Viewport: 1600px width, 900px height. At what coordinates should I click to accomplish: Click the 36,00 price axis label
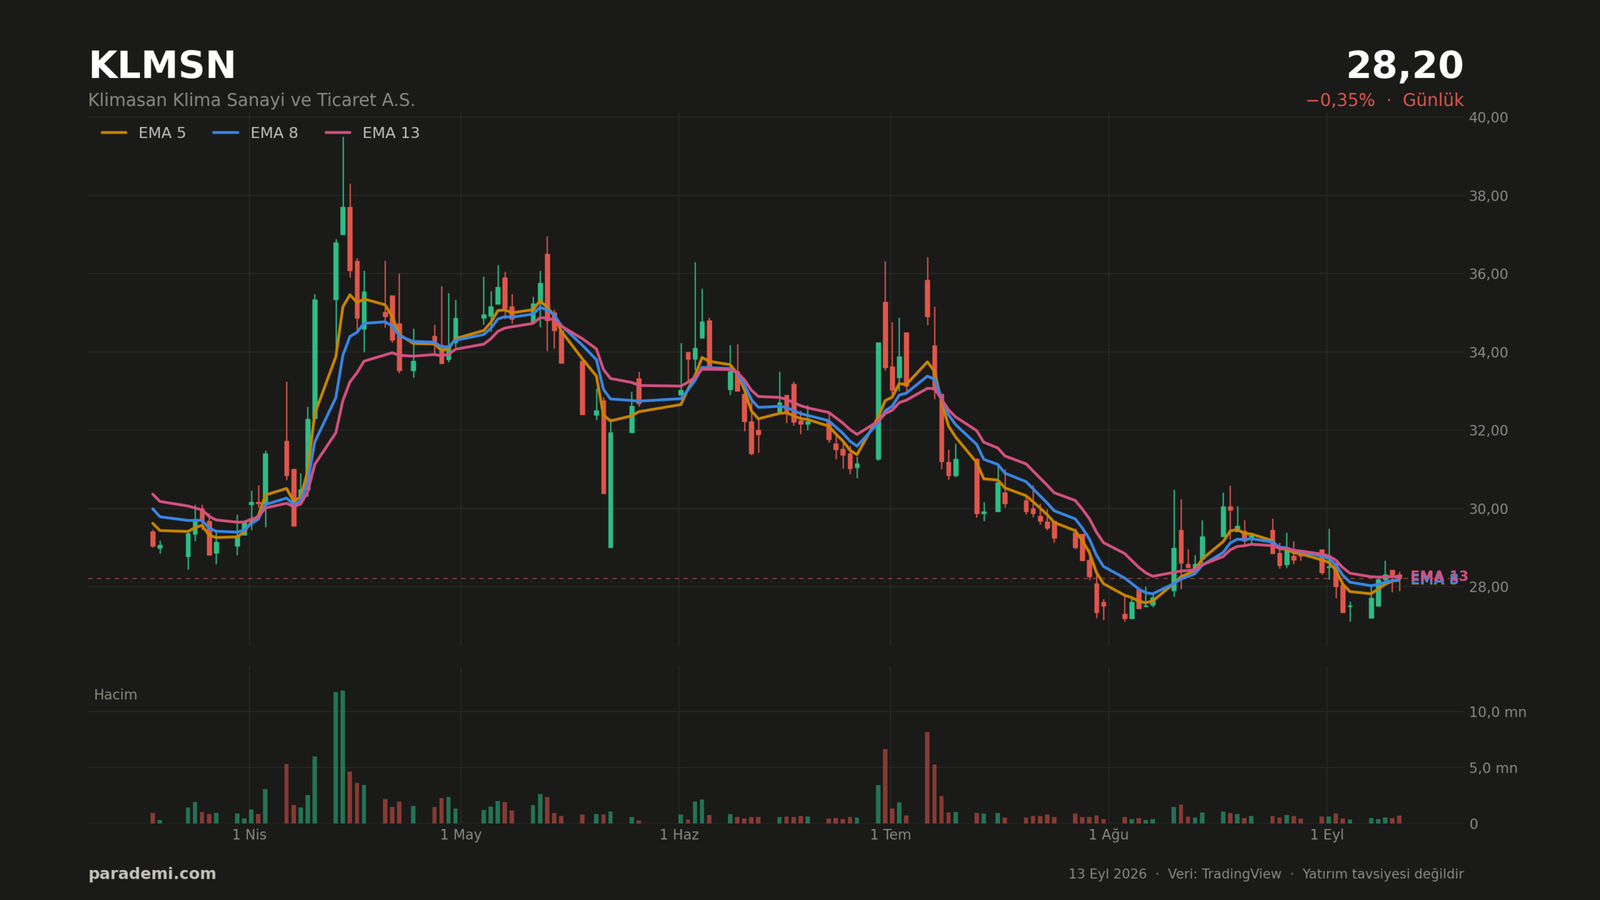point(1488,274)
